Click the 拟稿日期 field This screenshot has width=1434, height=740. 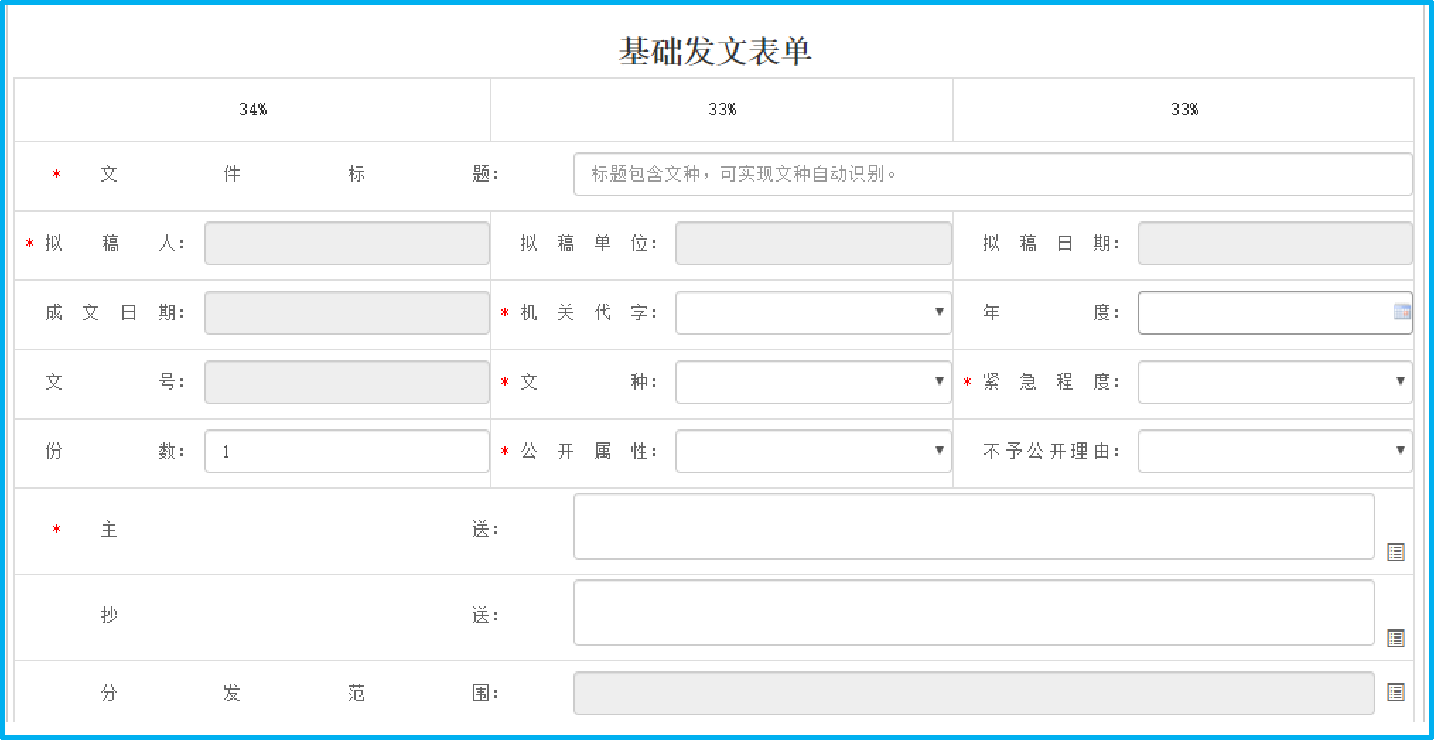[x=1275, y=243]
